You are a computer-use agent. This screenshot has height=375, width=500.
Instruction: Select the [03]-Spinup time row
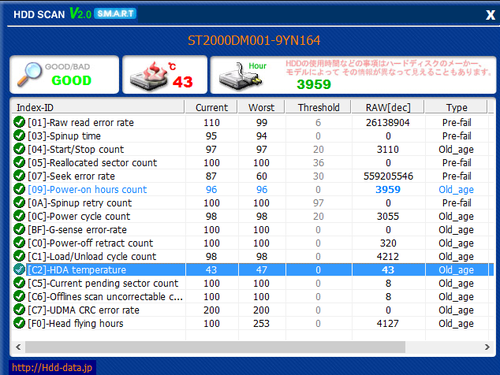(x=252, y=136)
